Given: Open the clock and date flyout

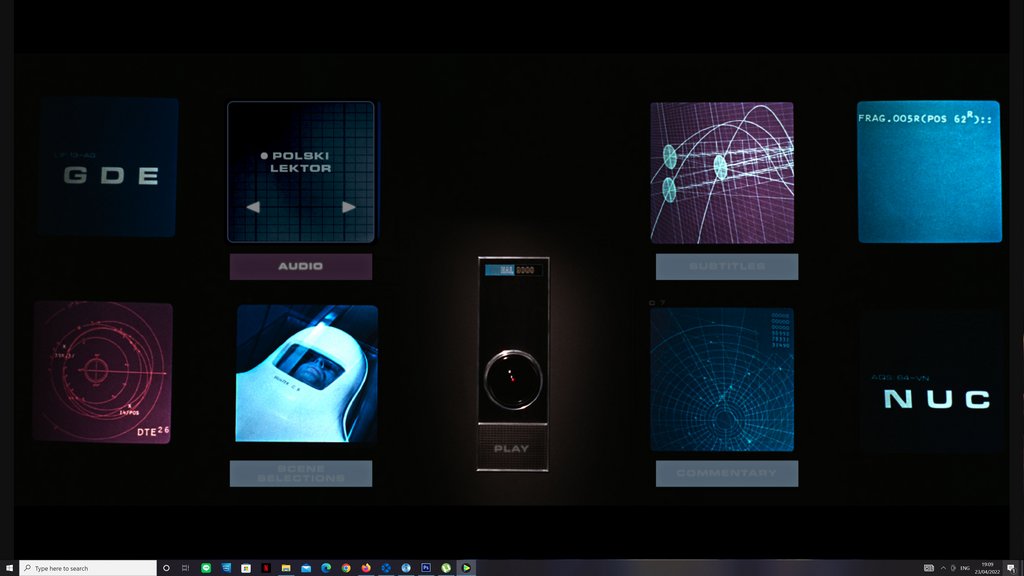Looking at the screenshot, I should pyautogui.click(x=987, y=568).
